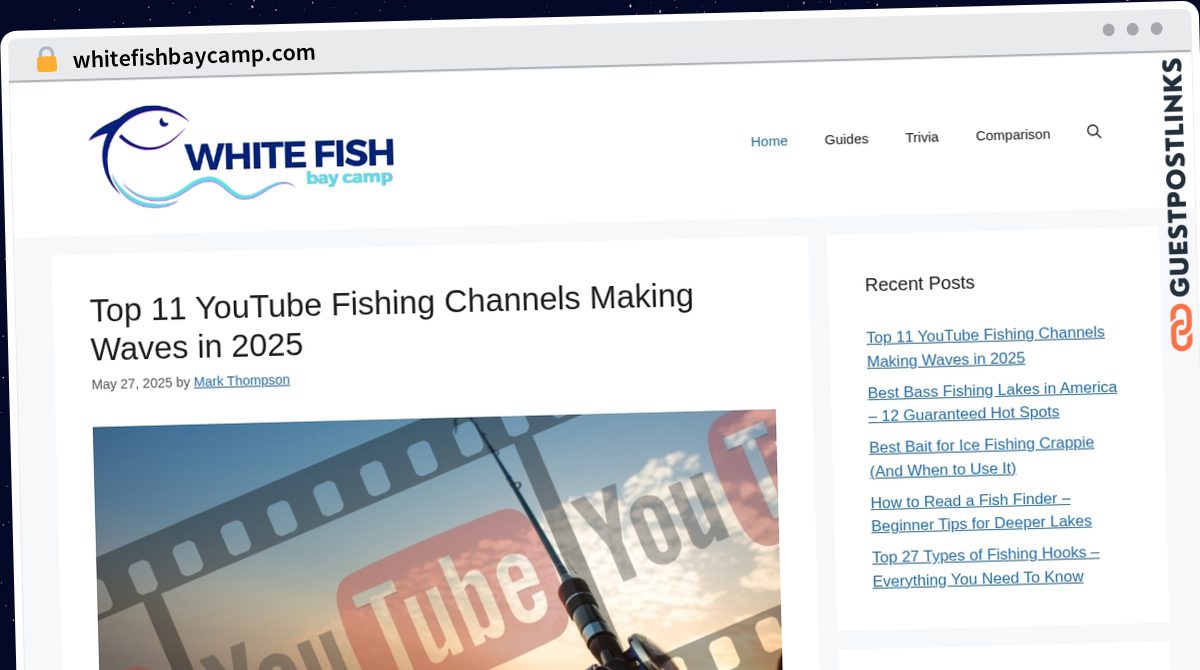The height and width of the screenshot is (670, 1200).
Task: Click the YouTube fishing rod featured image
Action: pos(437,540)
